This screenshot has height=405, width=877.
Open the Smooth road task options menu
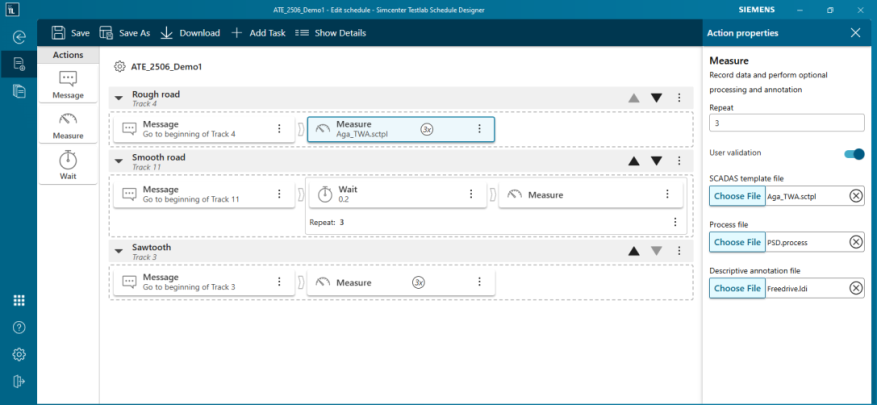pyautogui.click(x=679, y=161)
